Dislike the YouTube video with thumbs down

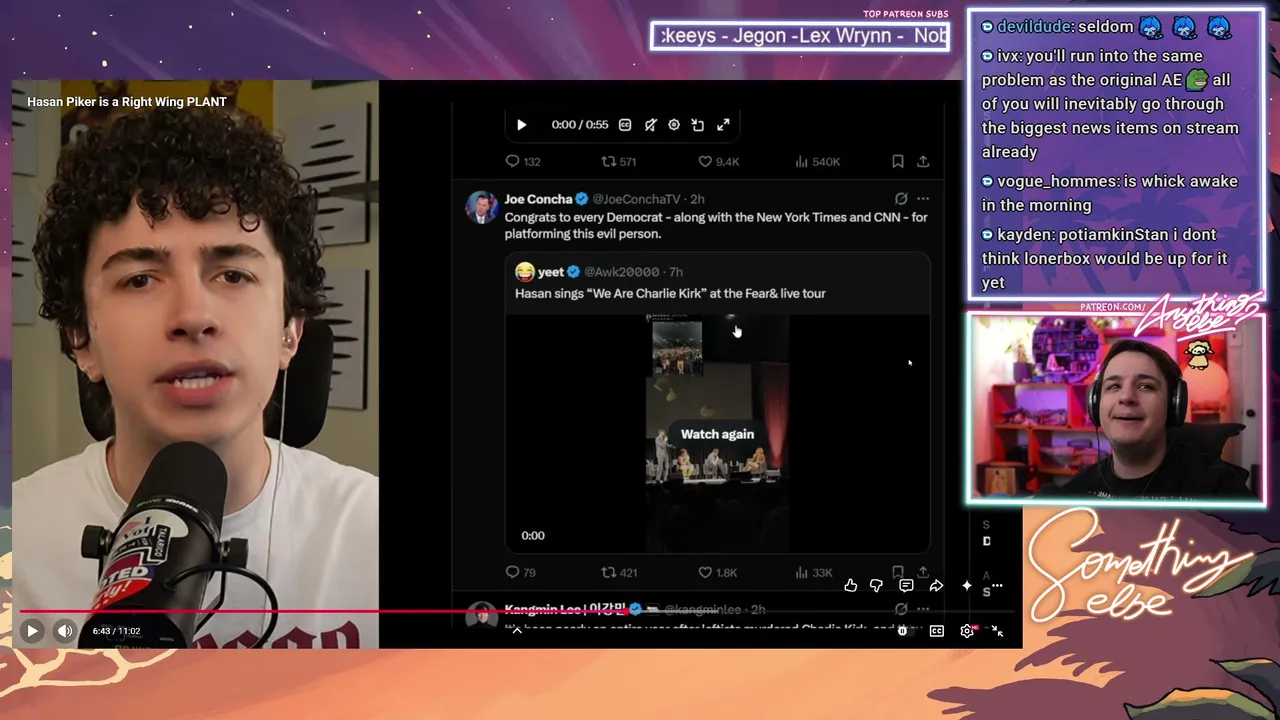point(877,586)
